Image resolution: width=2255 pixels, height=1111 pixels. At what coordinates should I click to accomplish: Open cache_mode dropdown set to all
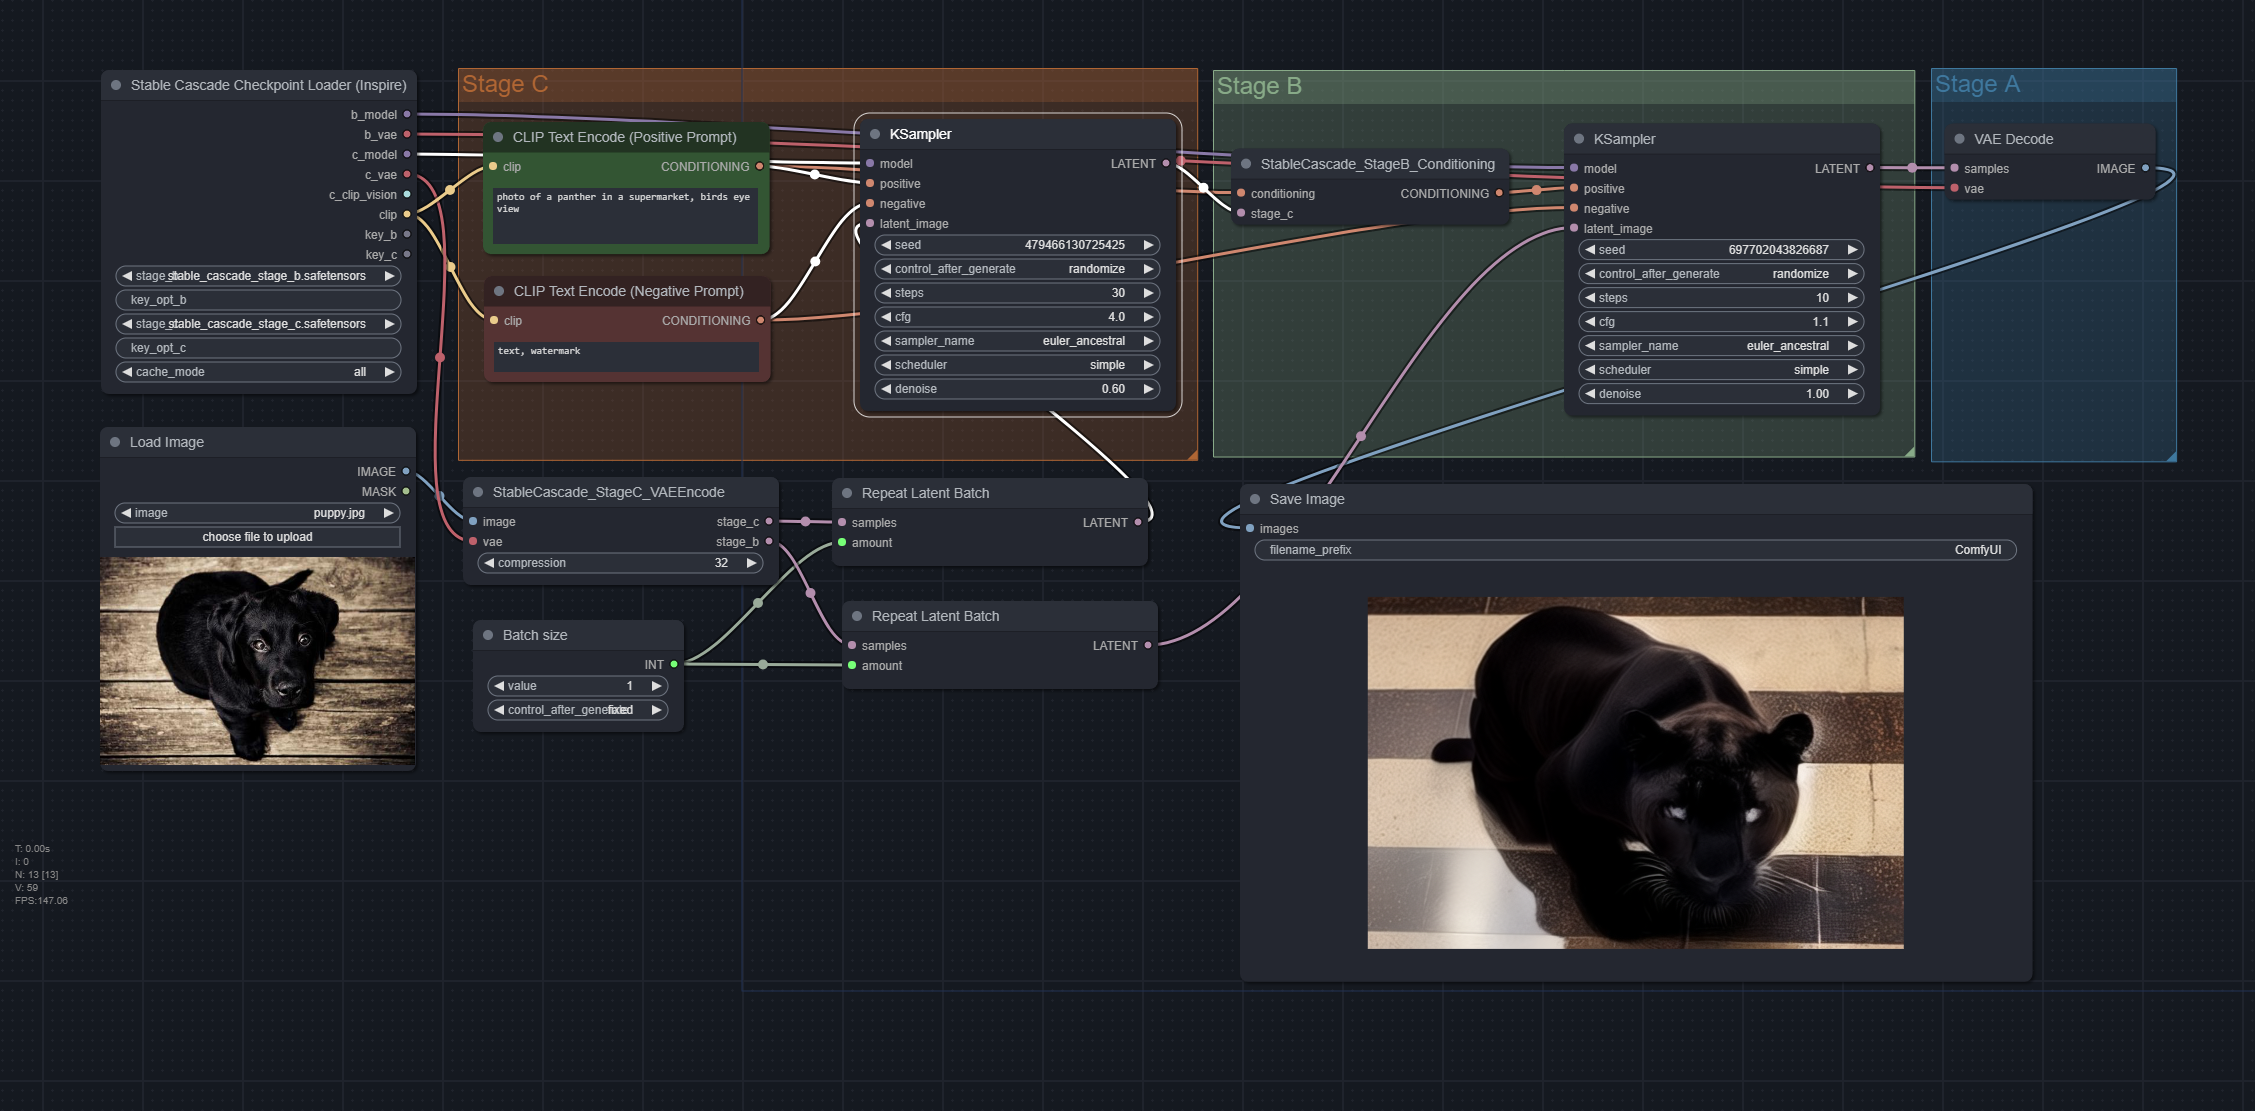258,372
